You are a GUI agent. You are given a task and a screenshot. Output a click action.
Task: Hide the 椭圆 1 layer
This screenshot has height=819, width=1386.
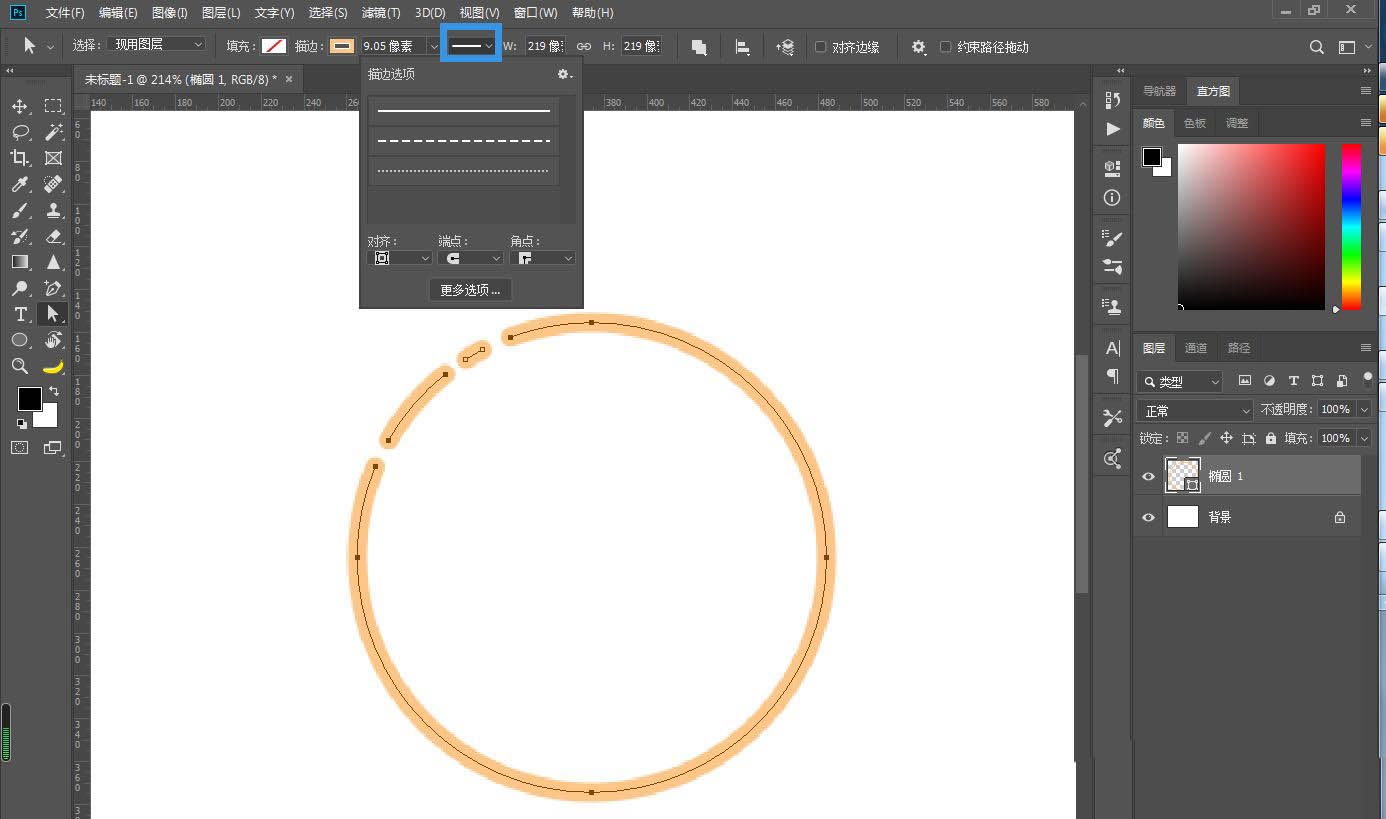[x=1148, y=476]
